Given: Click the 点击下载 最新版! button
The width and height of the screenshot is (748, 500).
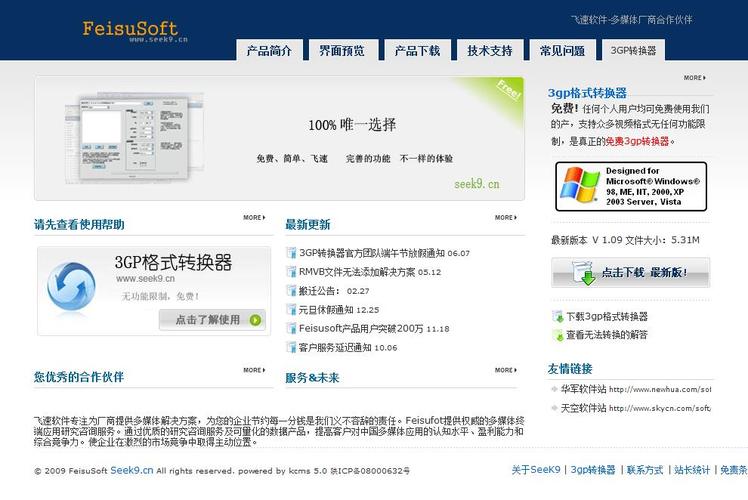Looking at the screenshot, I should pos(631,272).
